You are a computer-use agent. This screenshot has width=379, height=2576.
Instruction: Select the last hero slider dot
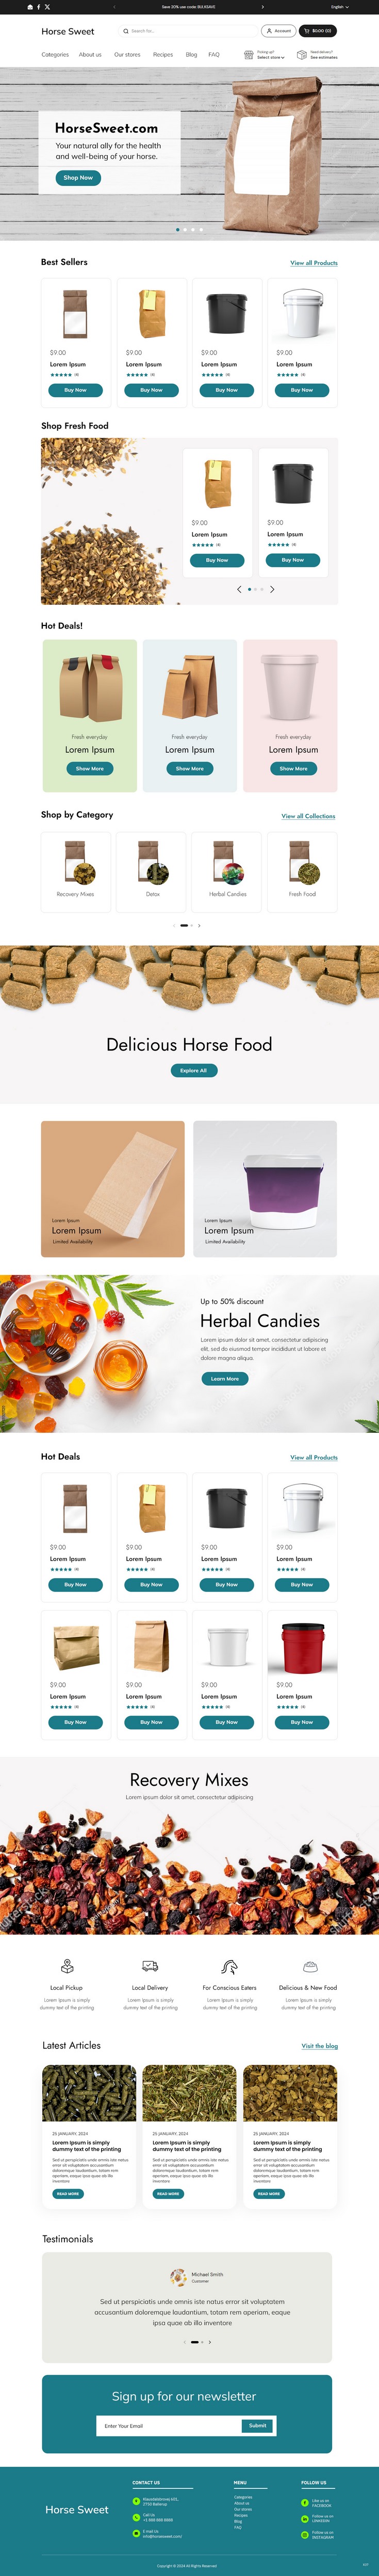click(x=201, y=229)
